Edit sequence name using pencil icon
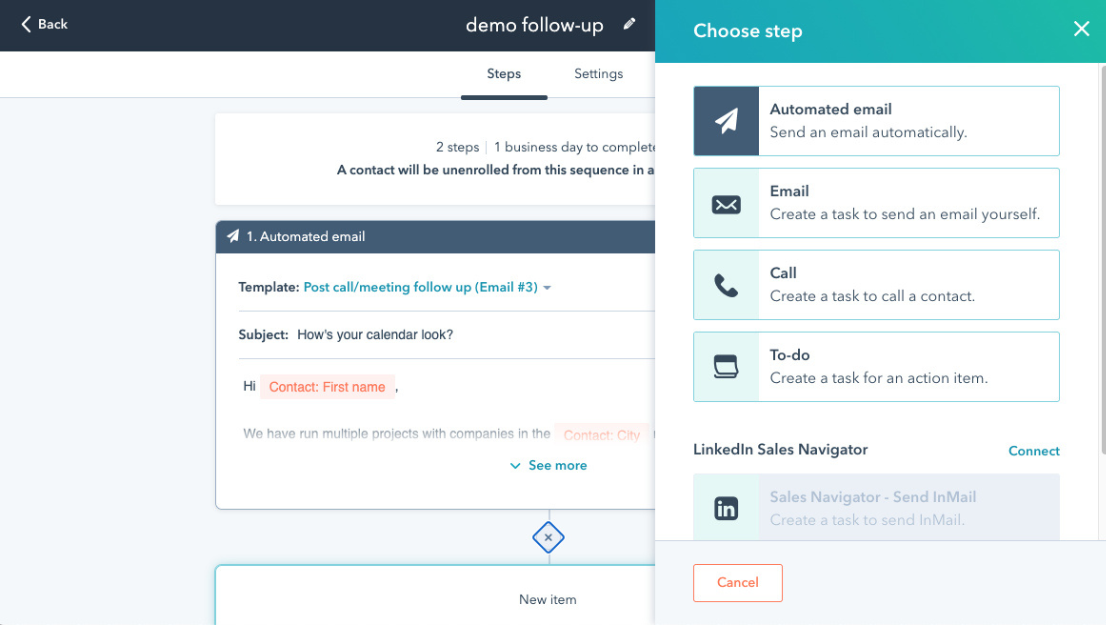The height and width of the screenshot is (625, 1106). tap(628, 24)
